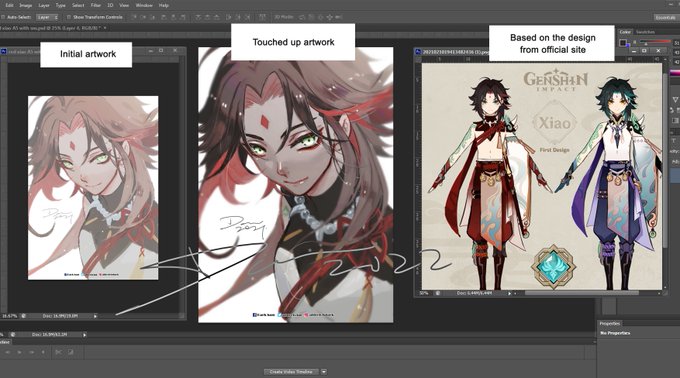Image resolution: width=680 pixels, height=378 pixels.
Task: Click the timeline transition icon beside scissors
Action: click(70, 352)
